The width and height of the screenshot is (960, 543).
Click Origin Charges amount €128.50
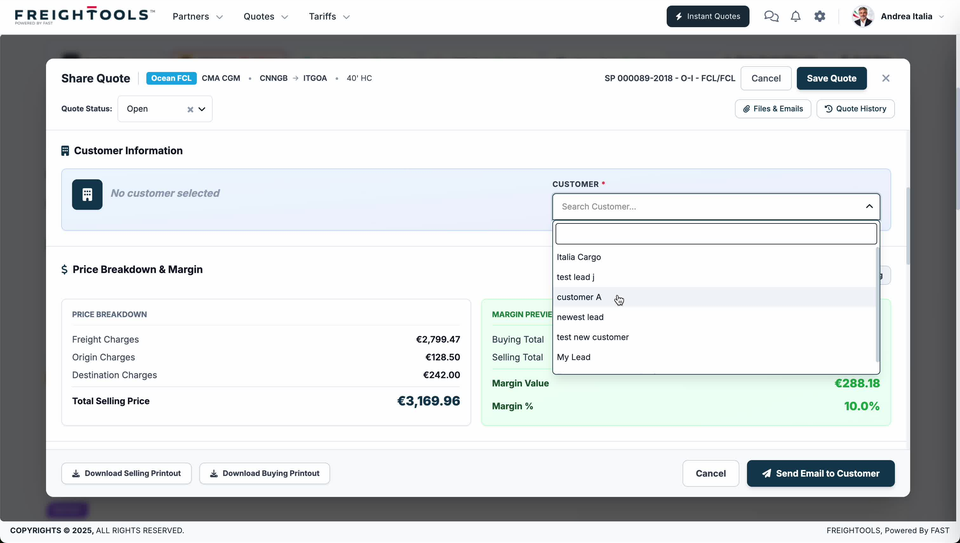click(443, 358)
